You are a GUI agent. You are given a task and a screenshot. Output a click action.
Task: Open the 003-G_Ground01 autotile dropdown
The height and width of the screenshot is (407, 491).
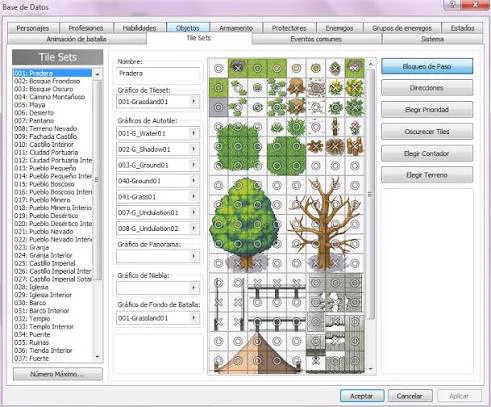pos(194,165)
